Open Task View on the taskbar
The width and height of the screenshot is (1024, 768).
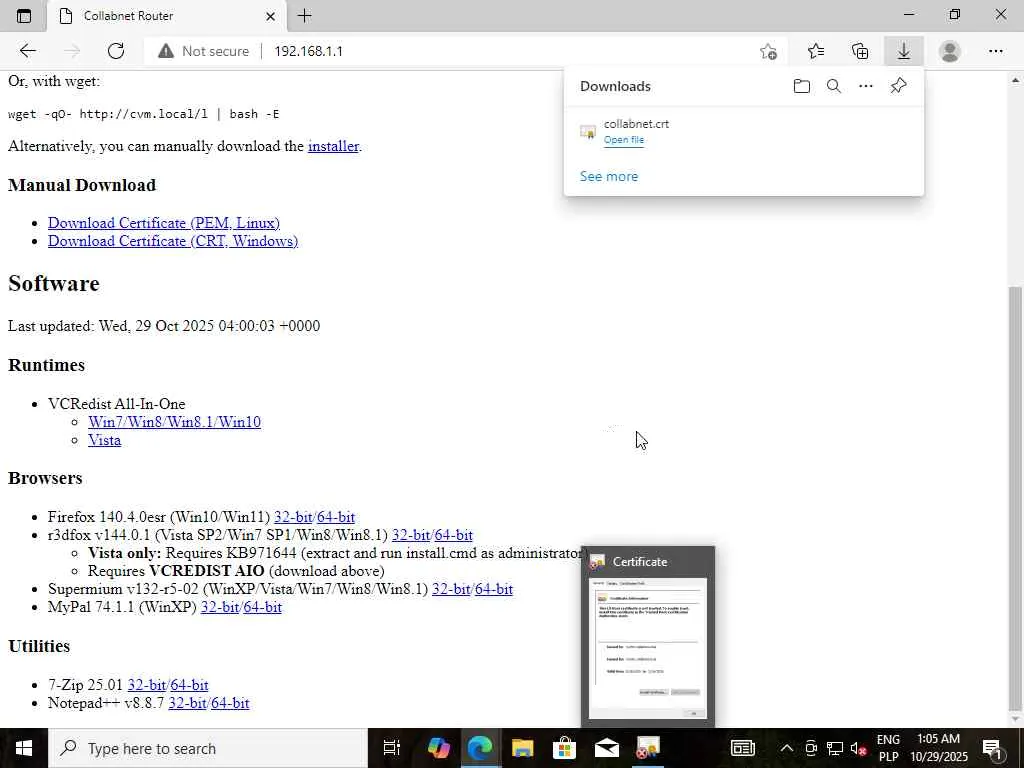391,748
